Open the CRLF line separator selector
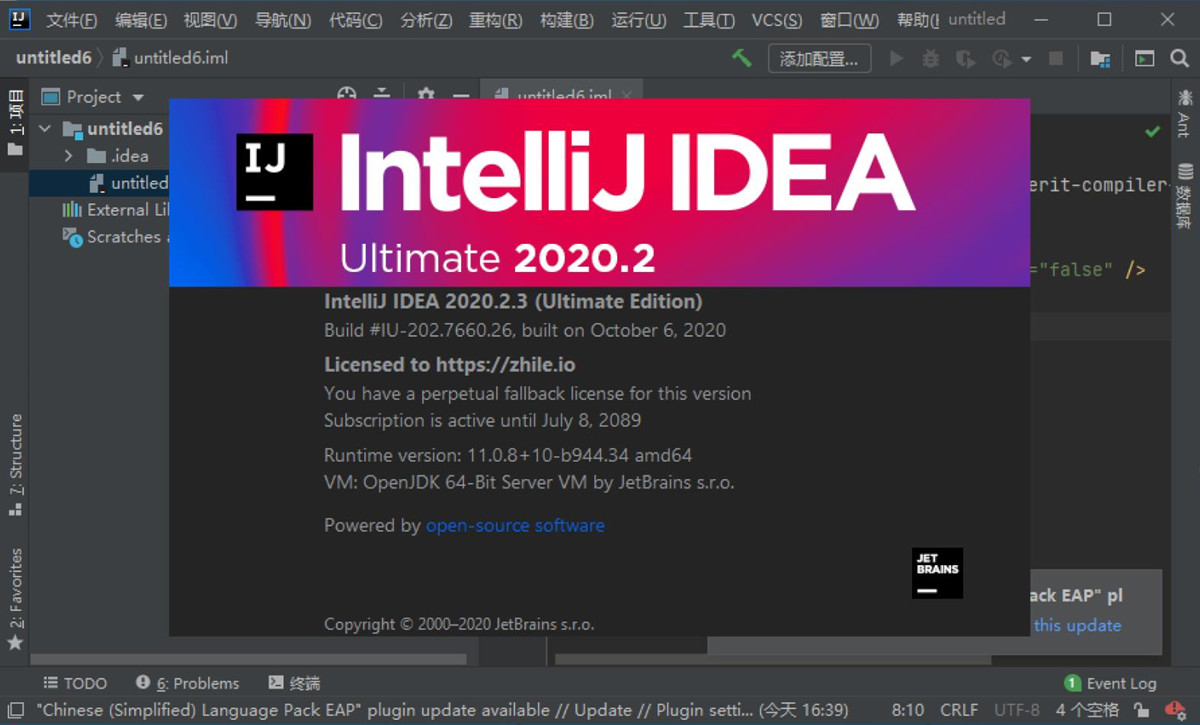 click(959, 710)
